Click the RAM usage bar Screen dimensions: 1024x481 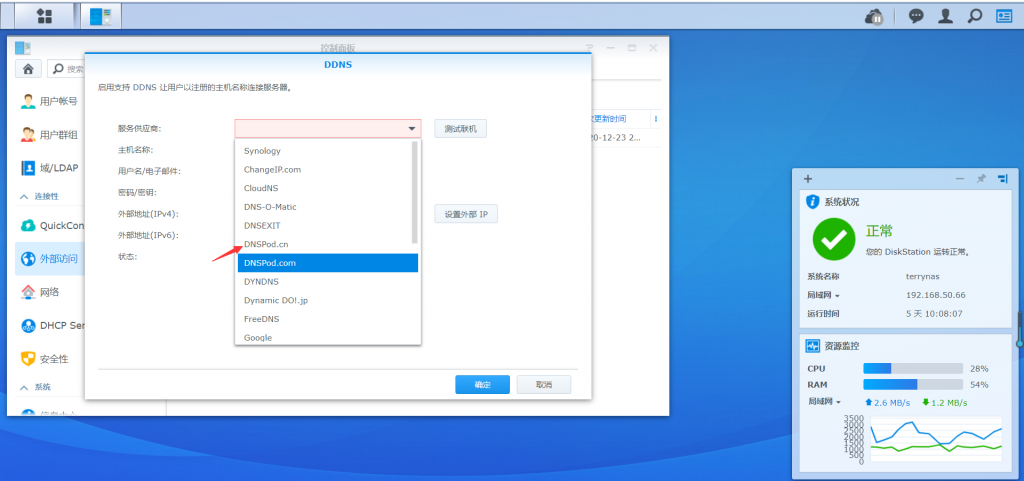pos(913,384)
